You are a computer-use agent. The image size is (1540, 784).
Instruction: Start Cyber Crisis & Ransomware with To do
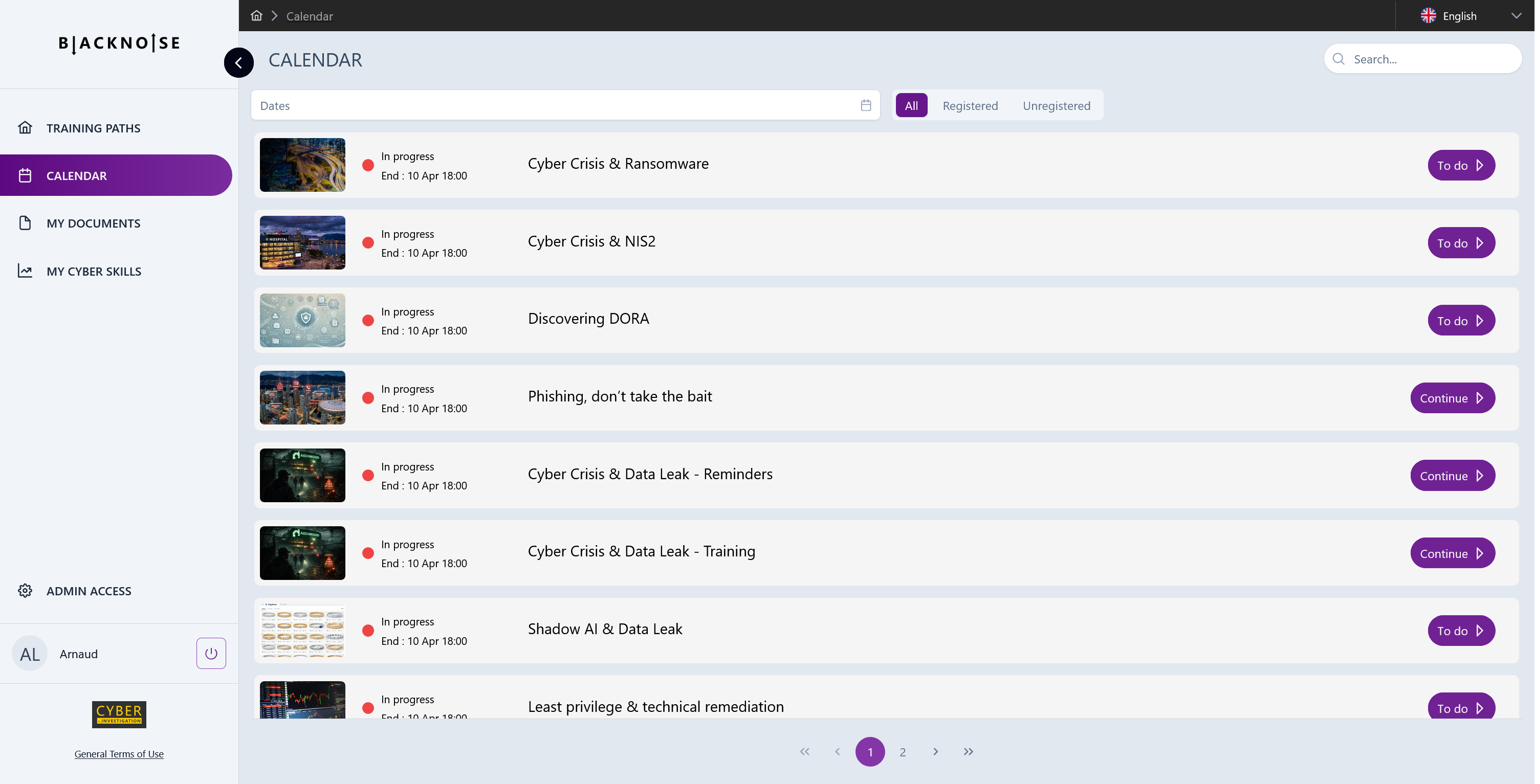coord(1461,165)
